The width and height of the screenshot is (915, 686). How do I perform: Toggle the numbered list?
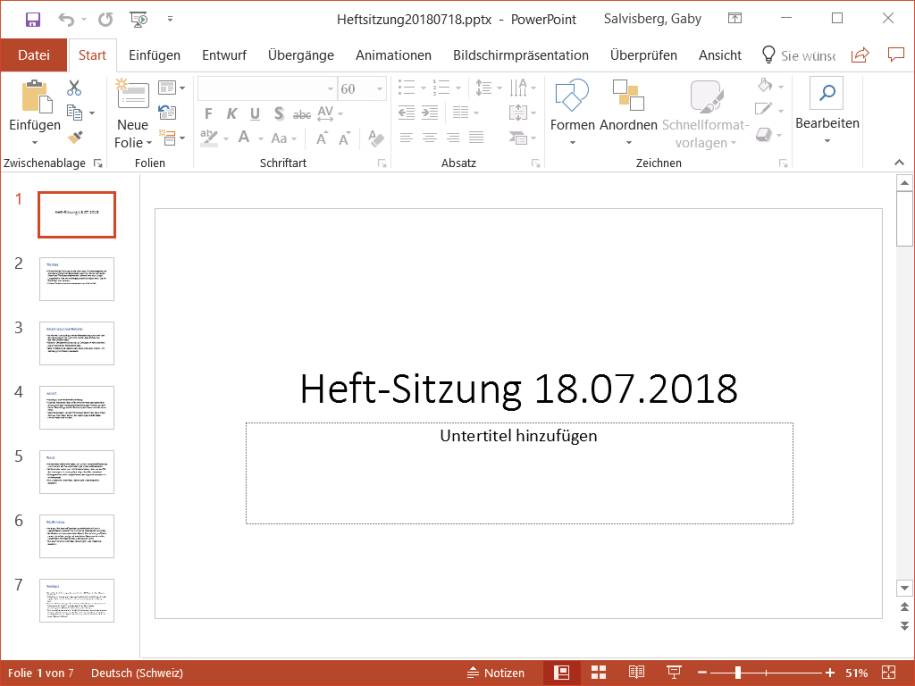441,88
